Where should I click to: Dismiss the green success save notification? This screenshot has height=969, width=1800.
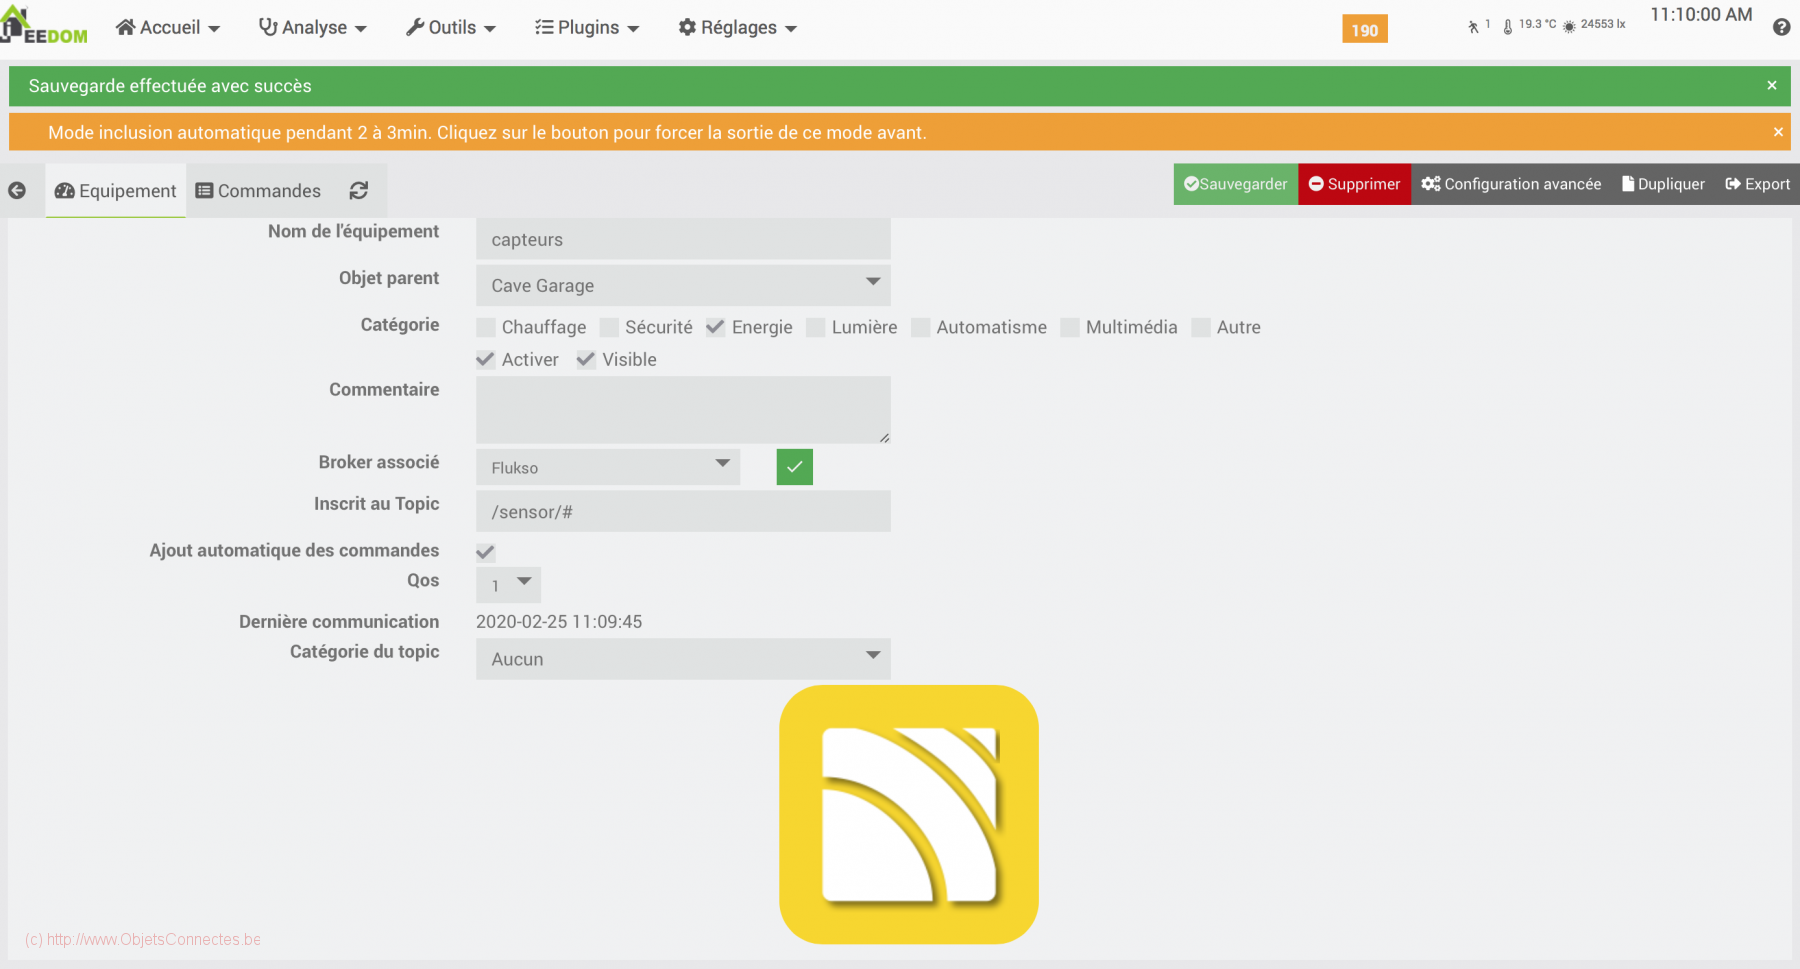[1772, 86]
